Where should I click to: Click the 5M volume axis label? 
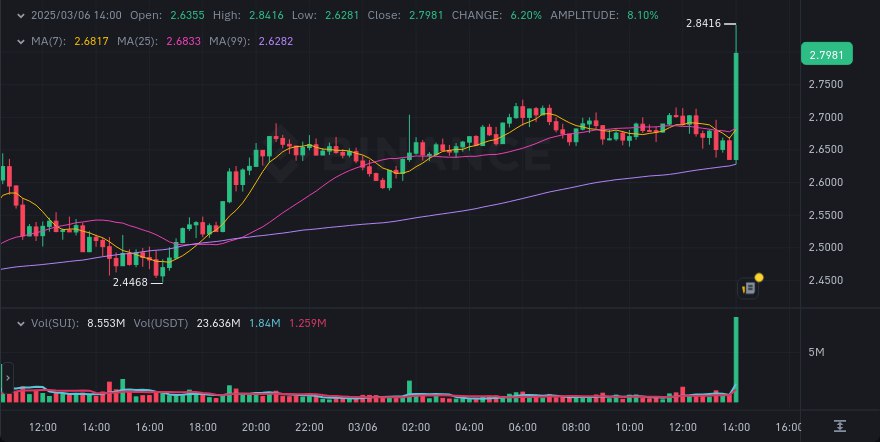click(x=816, y=352)
